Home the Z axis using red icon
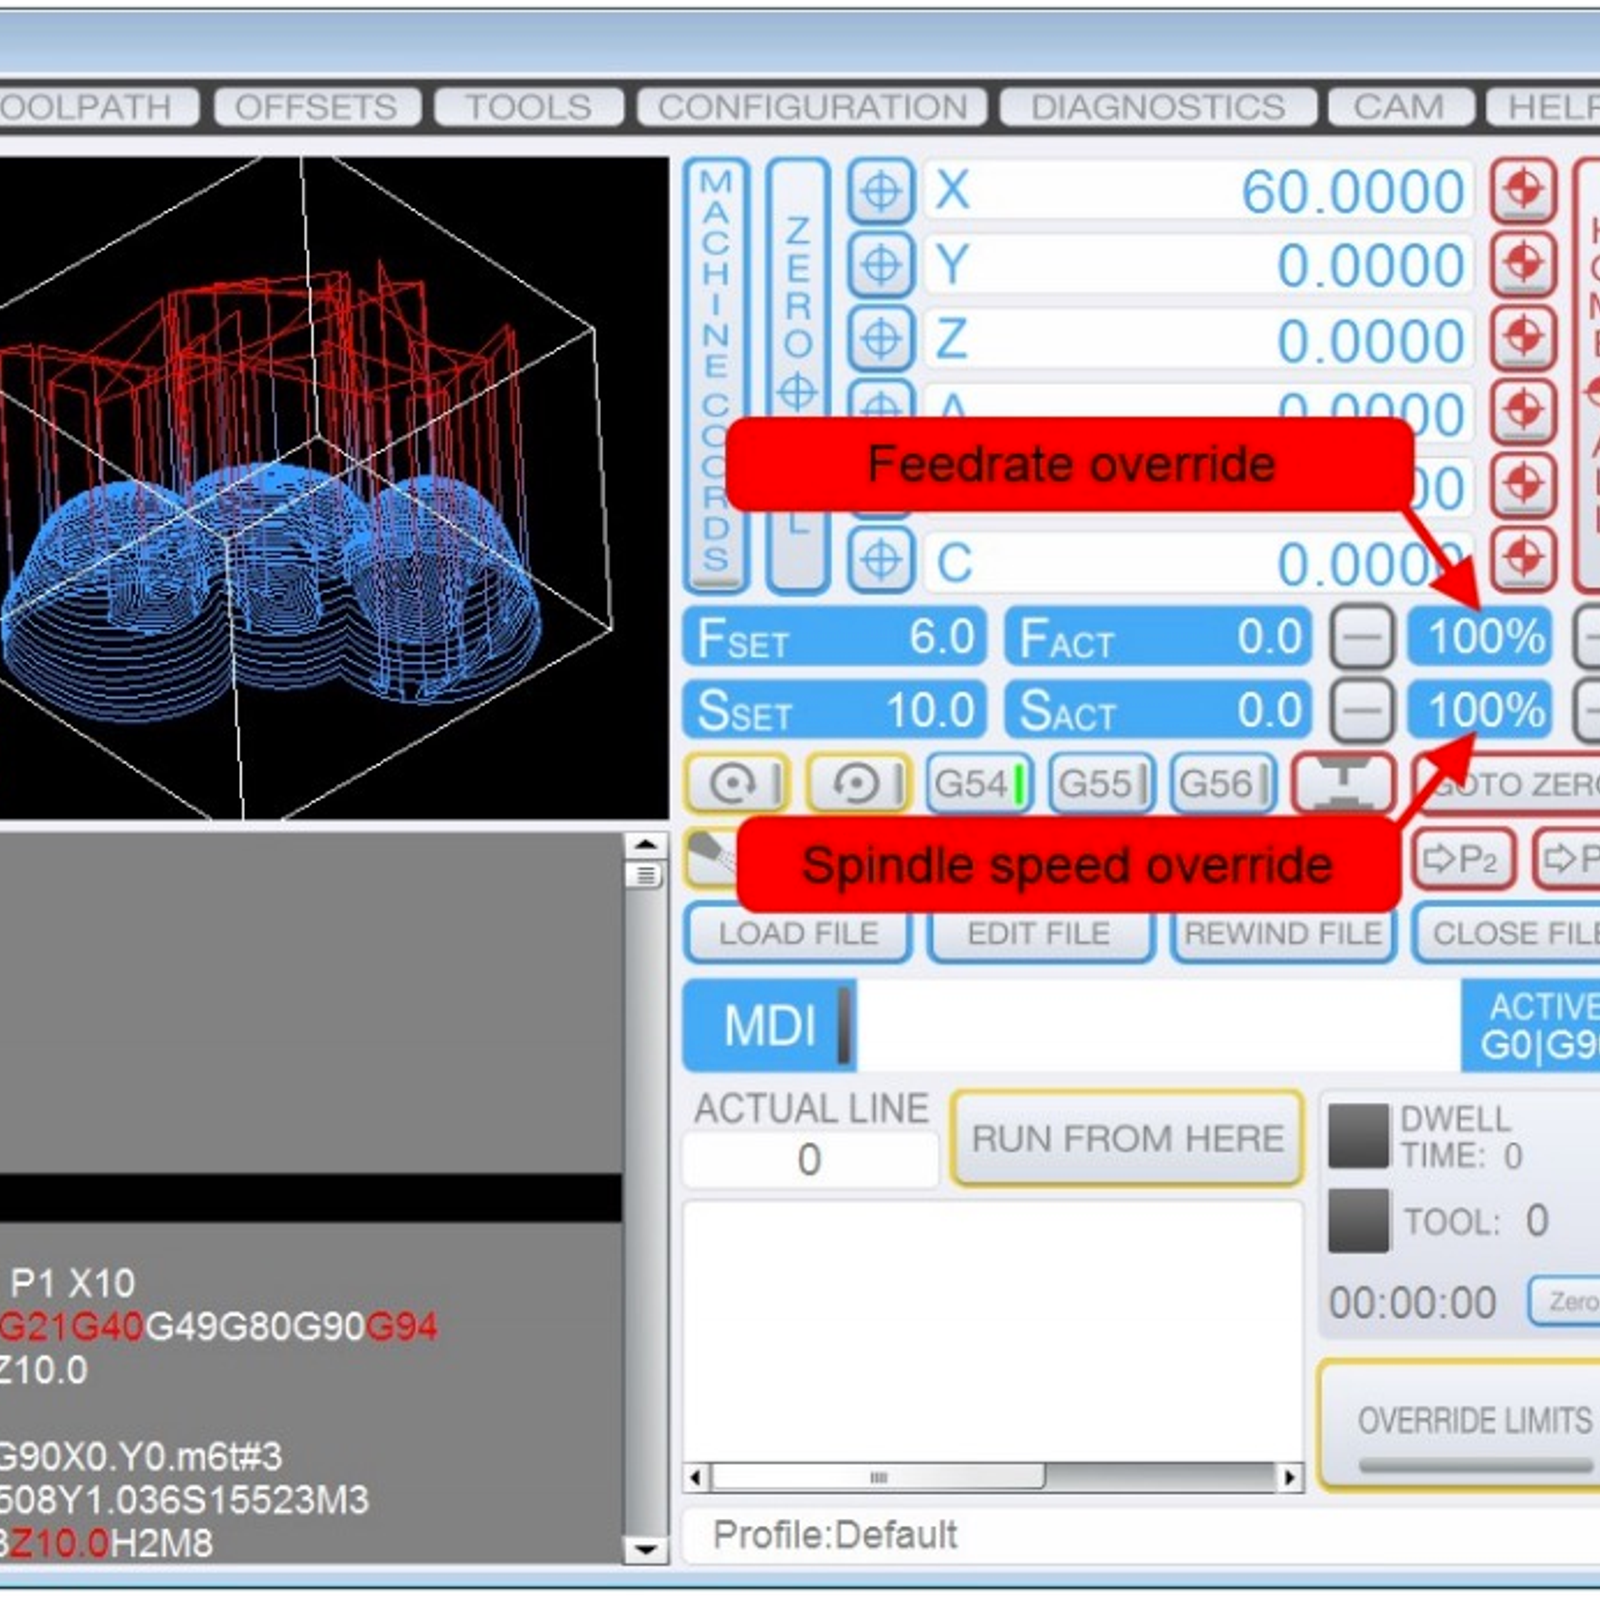This screenshot has width=1600, height=1600. coord(1522,337)
